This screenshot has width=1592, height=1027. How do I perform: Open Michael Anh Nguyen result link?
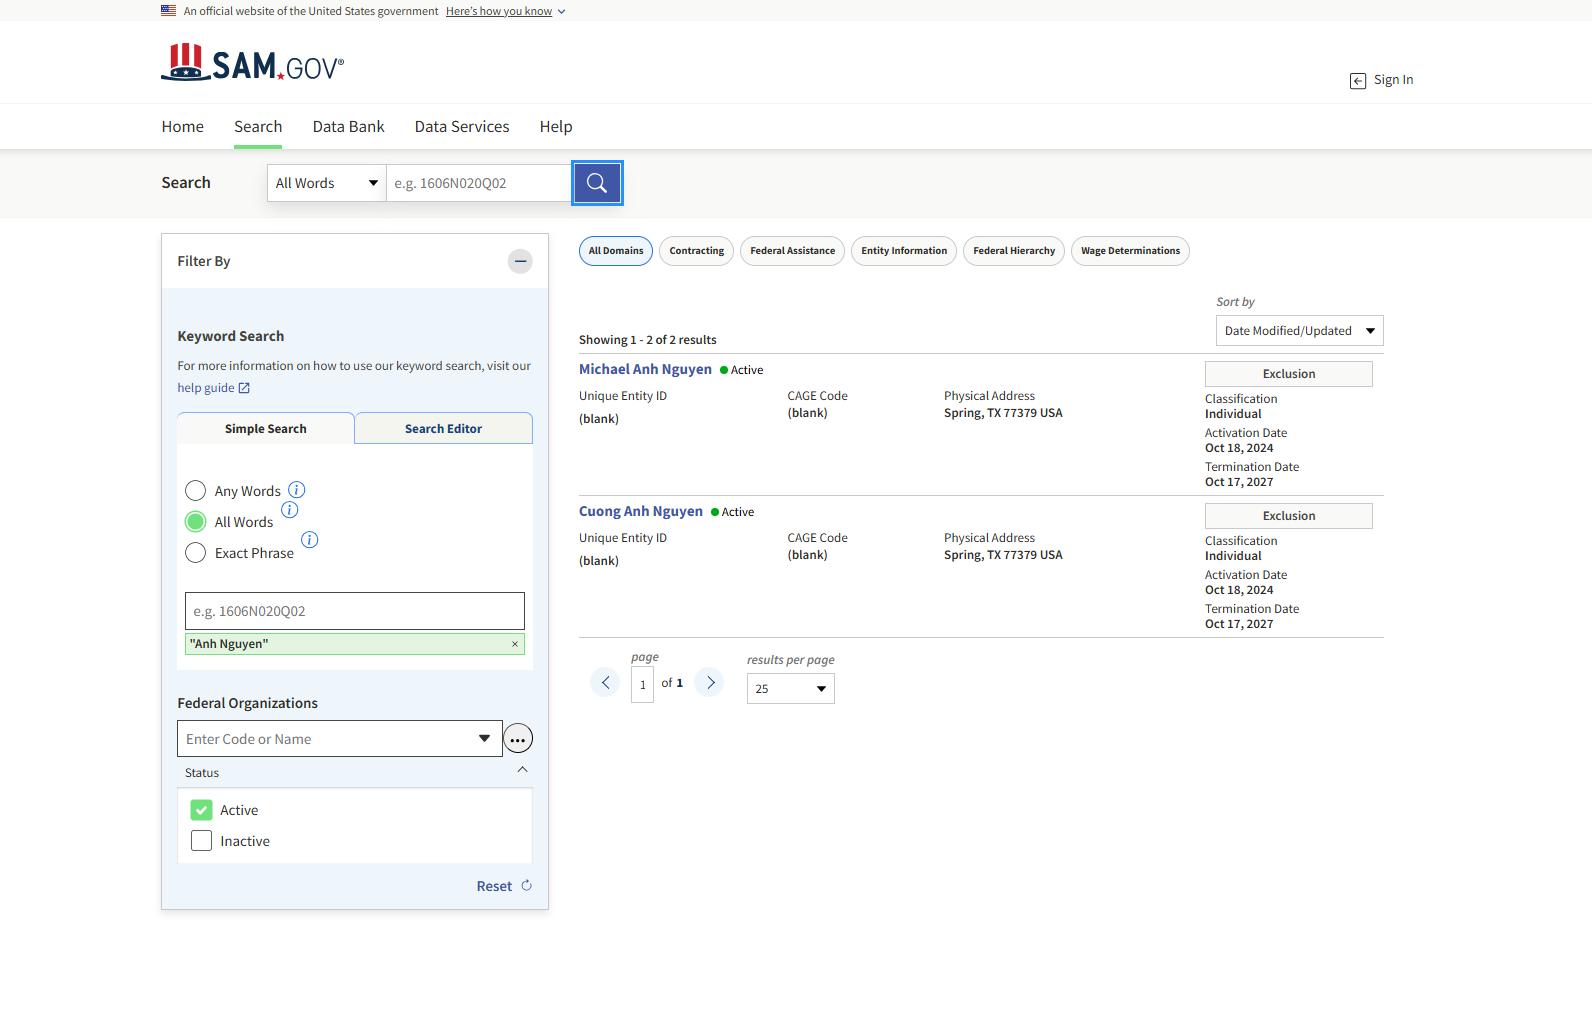(645, 369)
